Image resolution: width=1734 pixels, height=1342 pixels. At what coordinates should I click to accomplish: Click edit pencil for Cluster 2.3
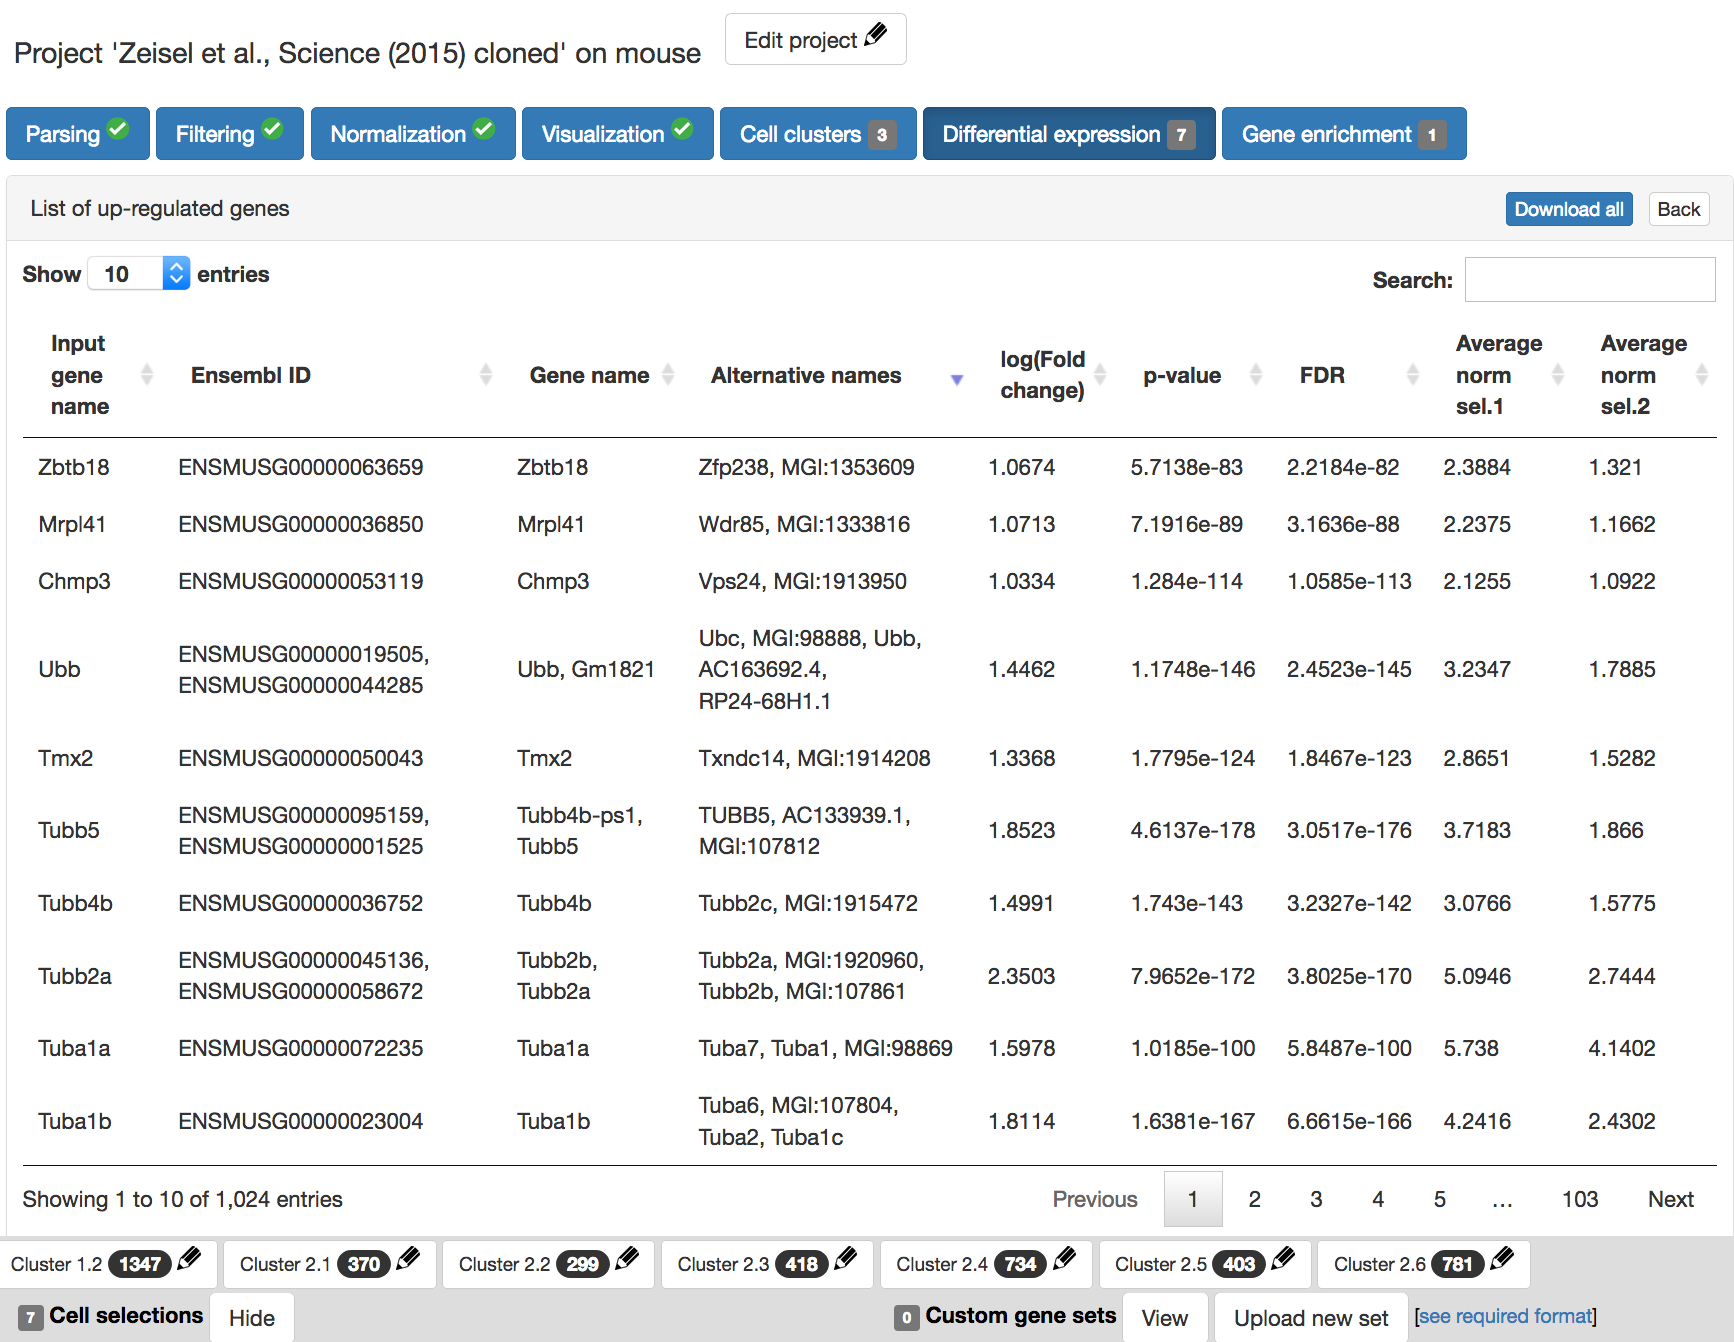coord(846,1260)
